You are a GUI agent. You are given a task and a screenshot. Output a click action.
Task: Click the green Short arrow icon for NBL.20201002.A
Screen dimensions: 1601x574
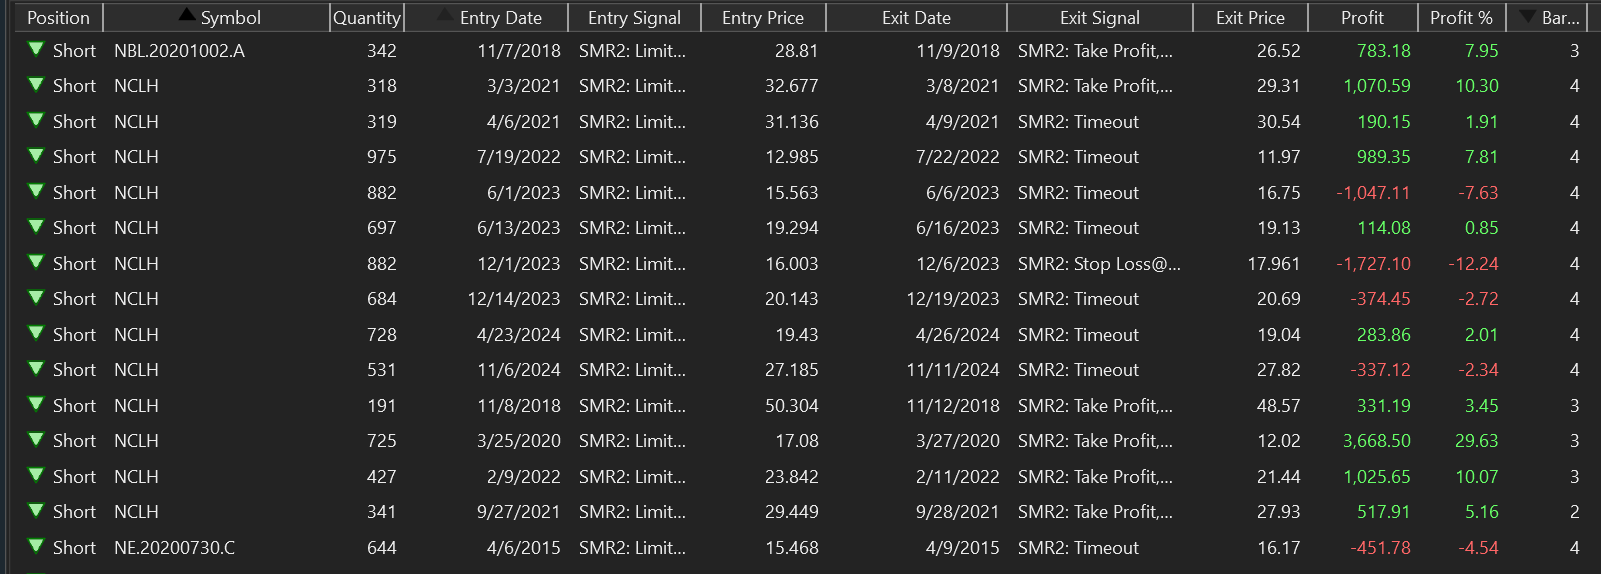36,49
